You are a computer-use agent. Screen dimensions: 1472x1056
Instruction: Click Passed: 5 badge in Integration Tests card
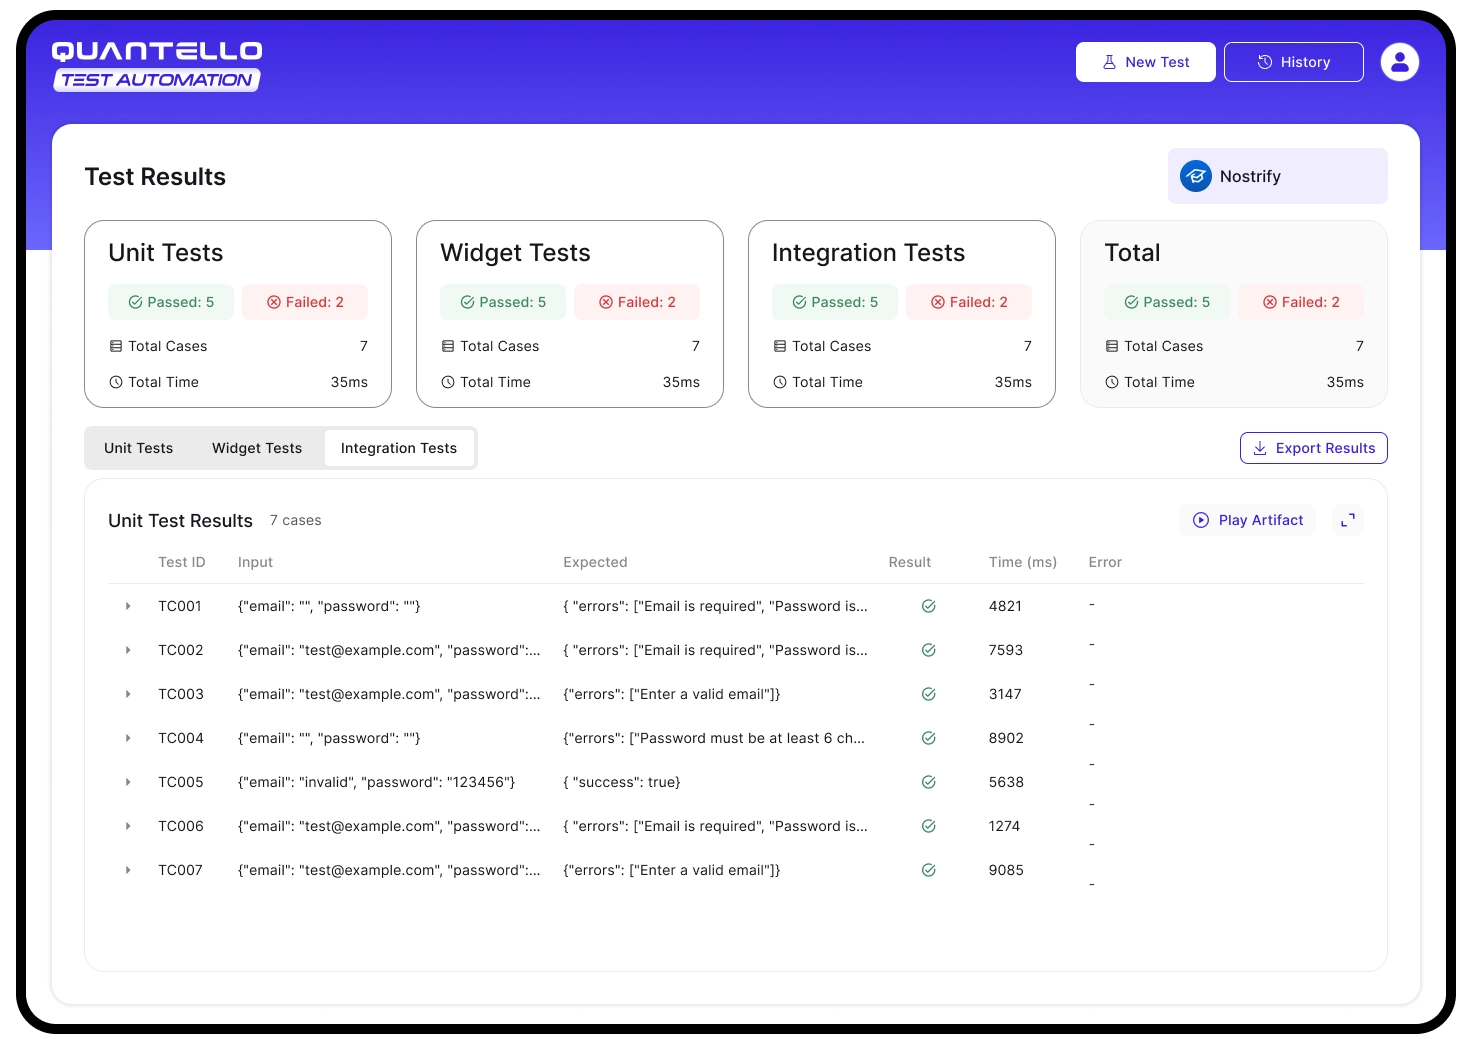[835, 302]
